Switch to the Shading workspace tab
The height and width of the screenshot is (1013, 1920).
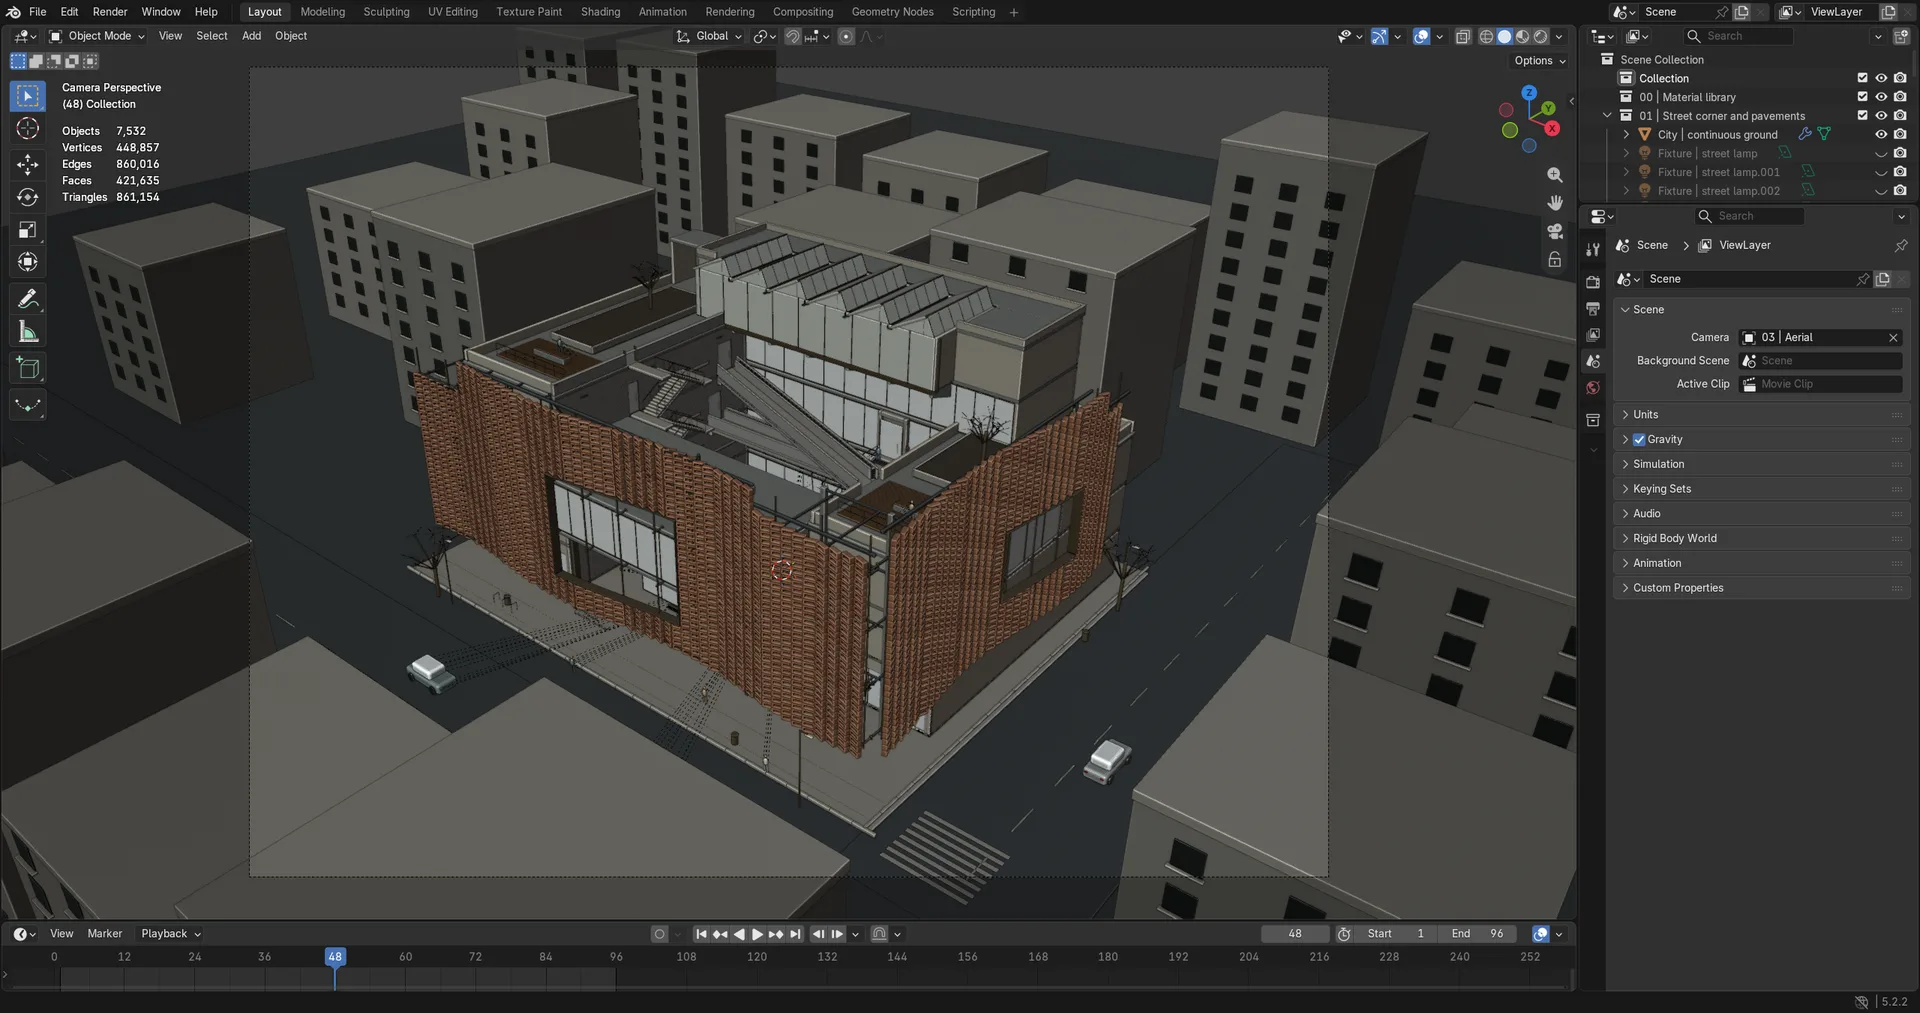click(600, 12)
